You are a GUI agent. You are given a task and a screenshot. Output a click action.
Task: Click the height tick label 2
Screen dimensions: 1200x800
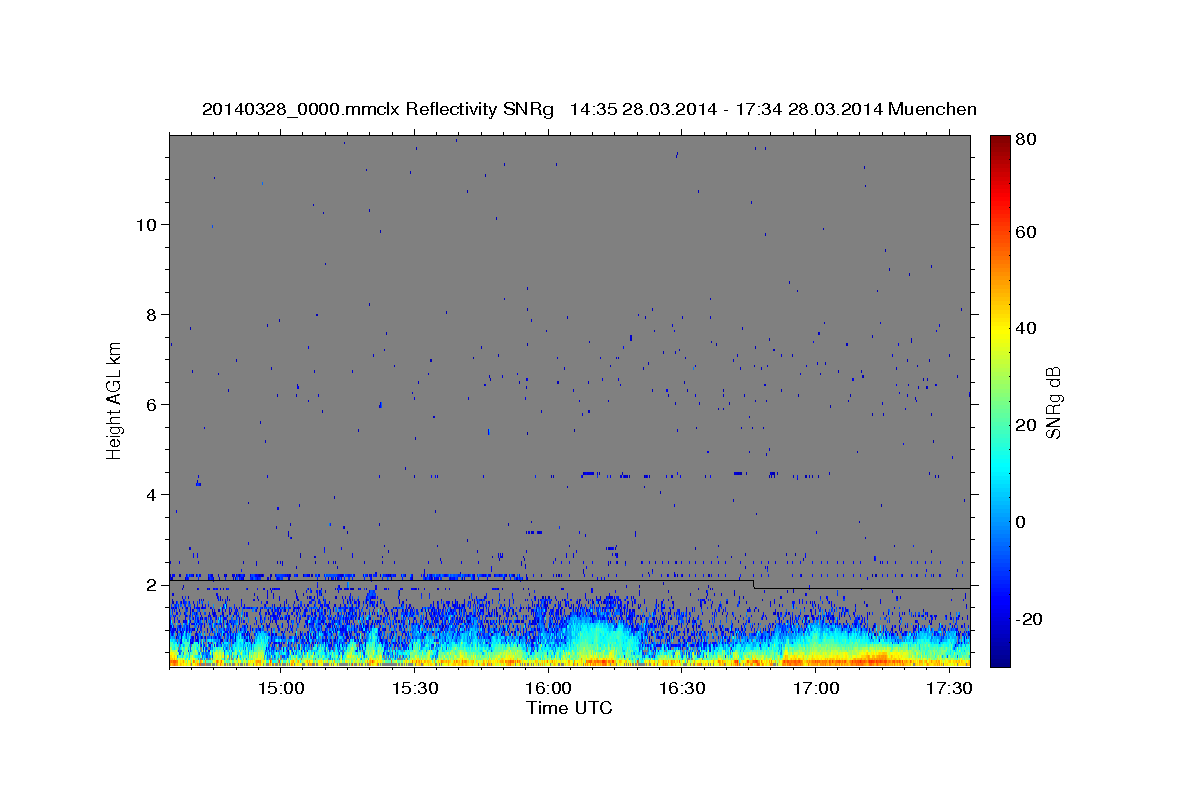[x=152, y=585]
